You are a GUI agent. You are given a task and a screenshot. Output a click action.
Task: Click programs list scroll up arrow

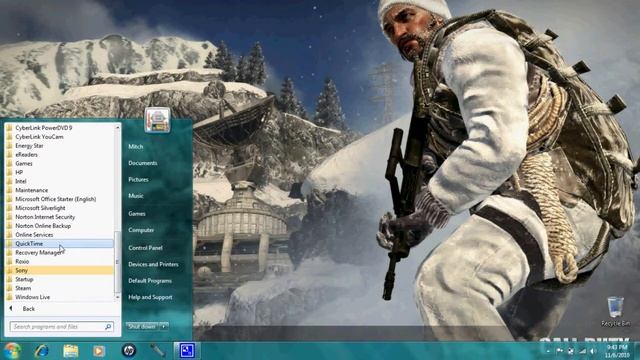click(x=118, y=127)
